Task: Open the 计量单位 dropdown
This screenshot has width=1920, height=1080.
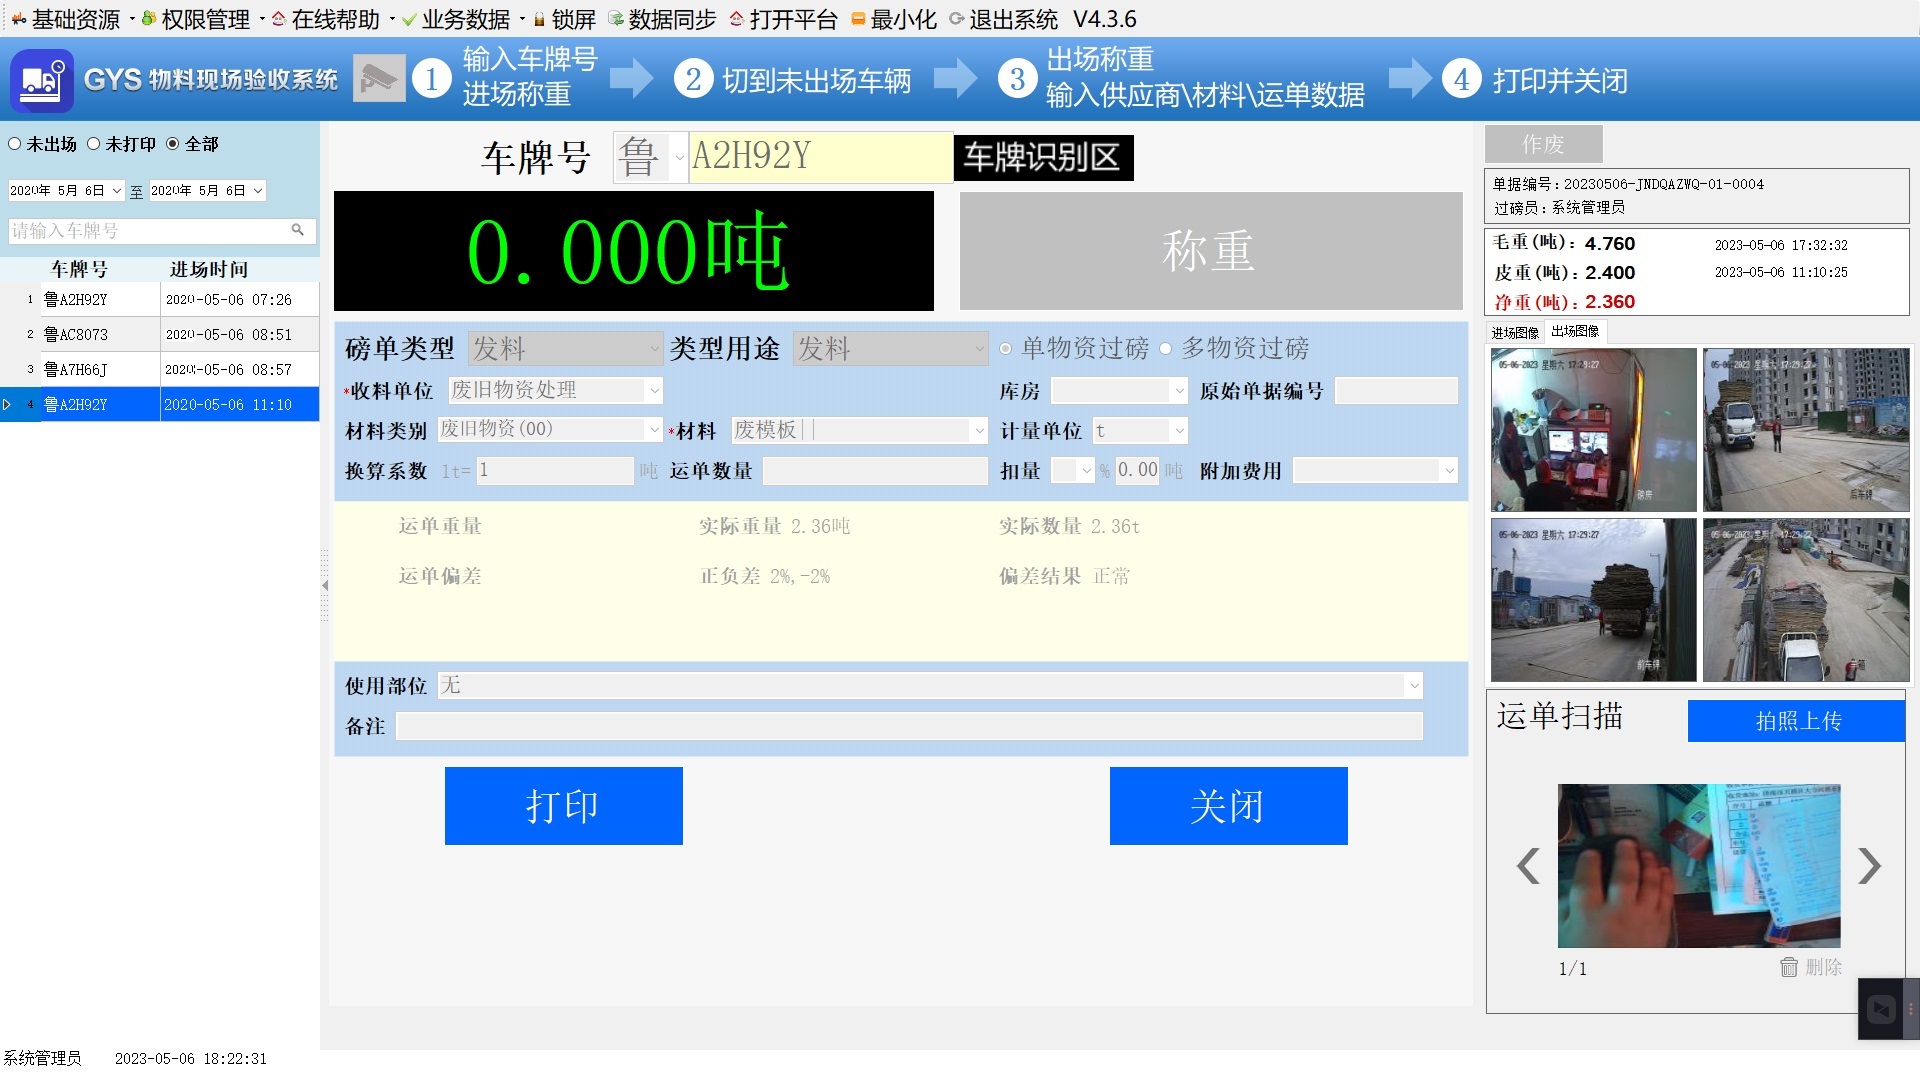Action: 1180,430
